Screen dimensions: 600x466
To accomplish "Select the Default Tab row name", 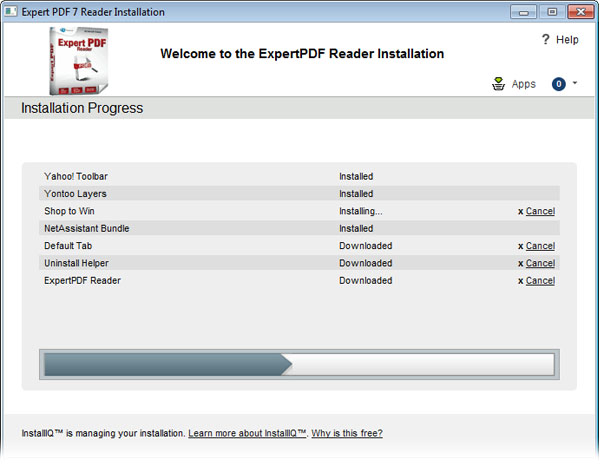I will pyautogui.click(x=68, y=246).
